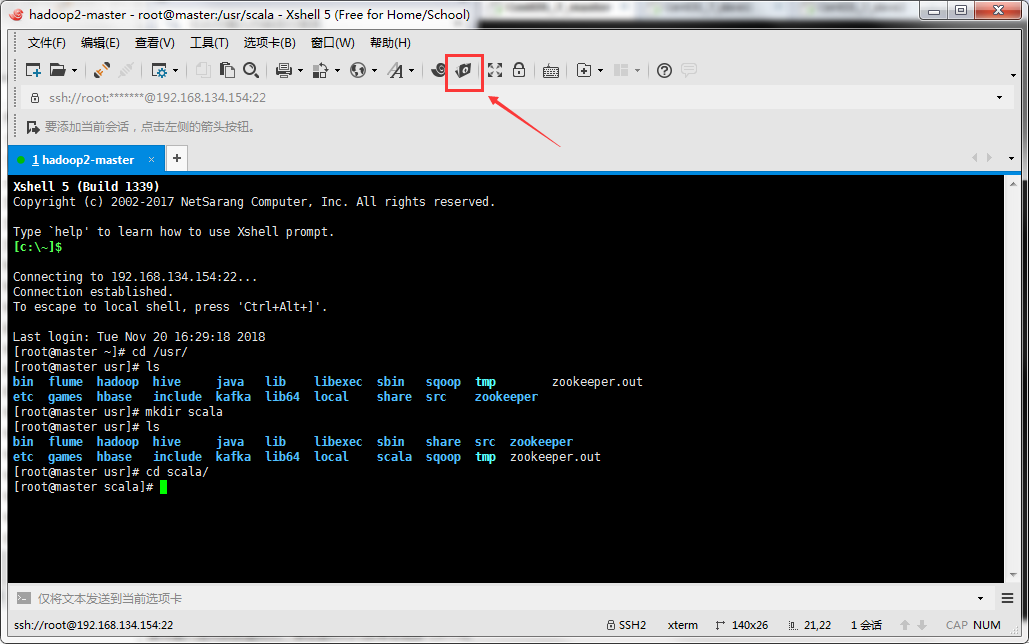The height and width of the screenshot is (644, 1029).
Task: Click the New tab group icon
Action: [584, 70]
